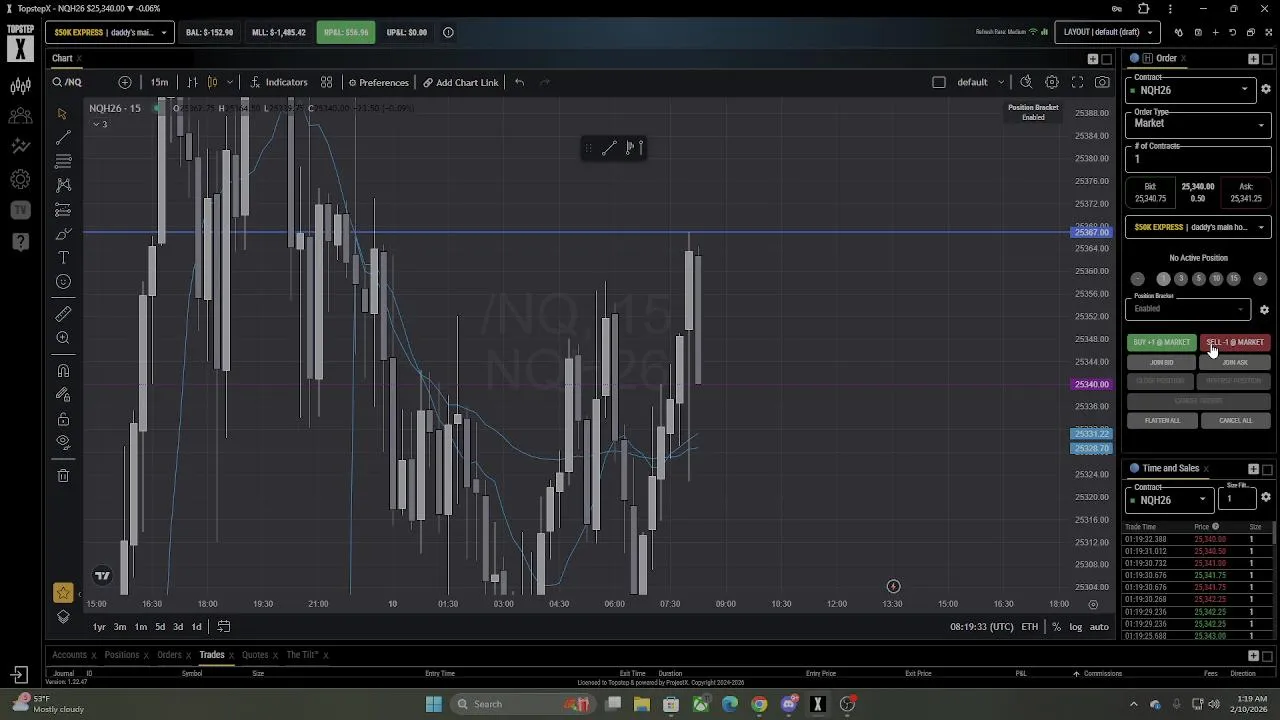Image resolution: width=1280 pixels, height=720 pixels.
Task: Open the Order Type Market dropdown
Action: [x=1198, y=123]
